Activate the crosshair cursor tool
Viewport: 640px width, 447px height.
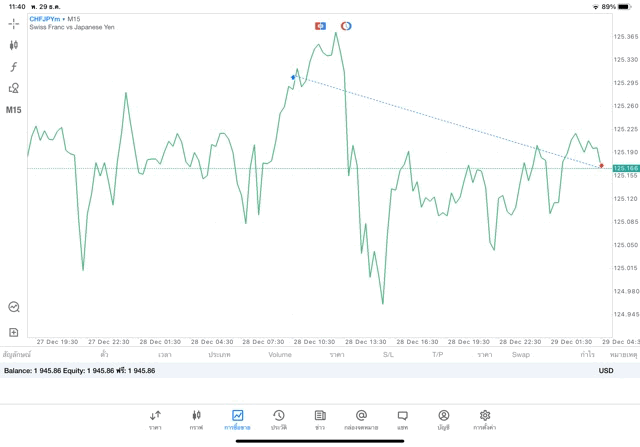[x=14, y=22]
